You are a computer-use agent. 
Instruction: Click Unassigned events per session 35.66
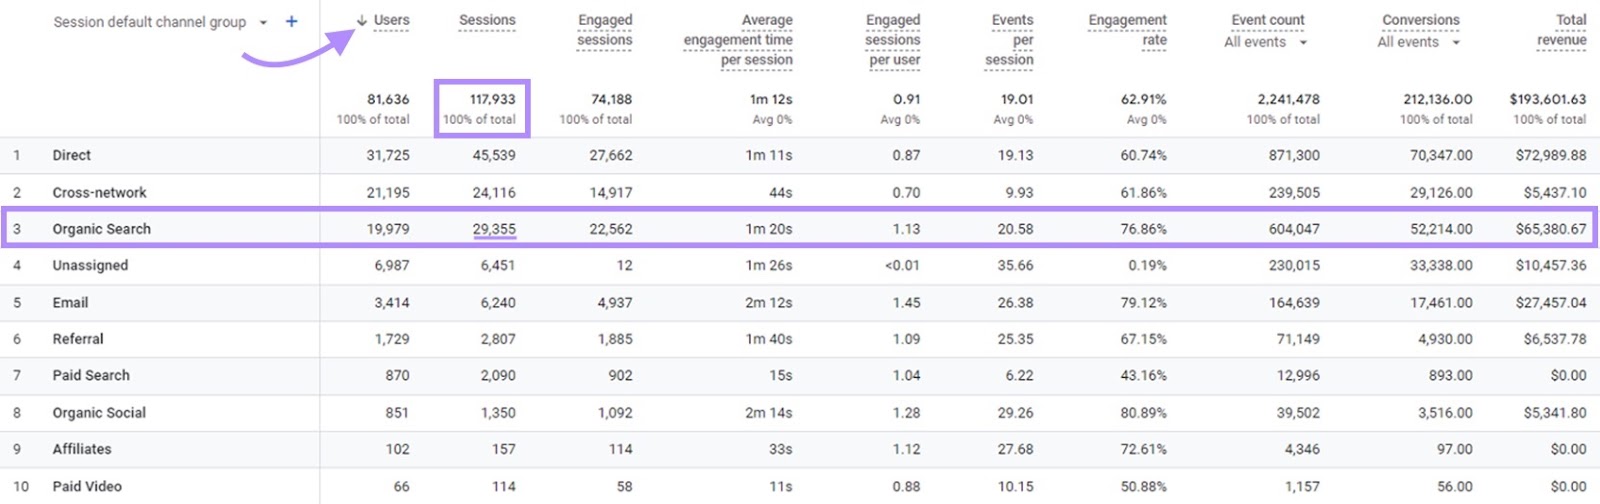coord(1015,265)
